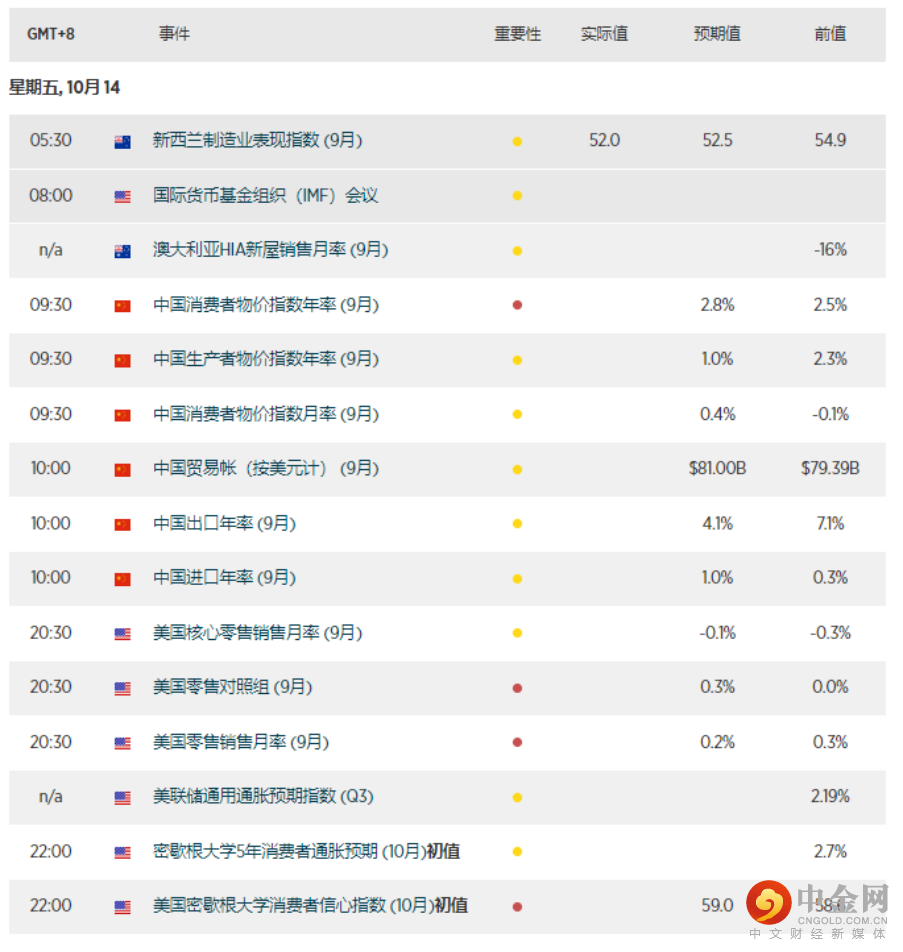
Task: Open event 中国出口年率 (9月)
Action: pos(224,523)
